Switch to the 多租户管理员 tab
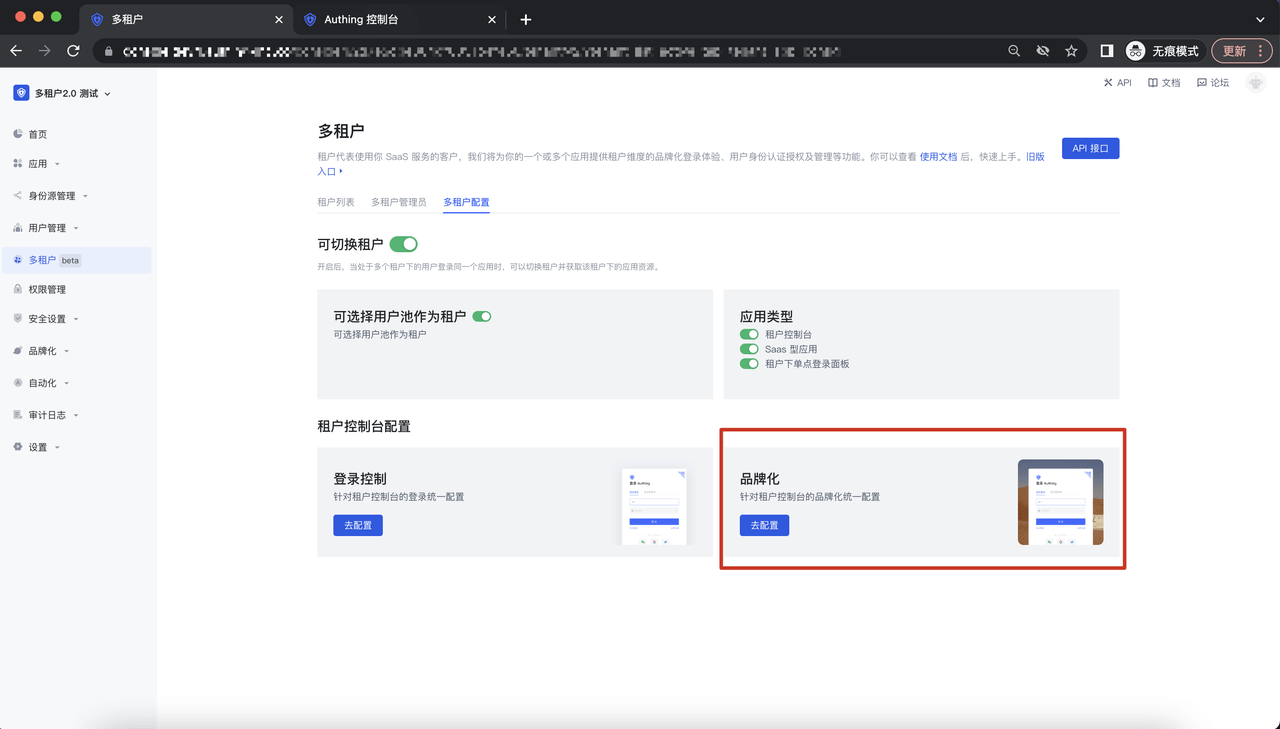 pos(398,202)
